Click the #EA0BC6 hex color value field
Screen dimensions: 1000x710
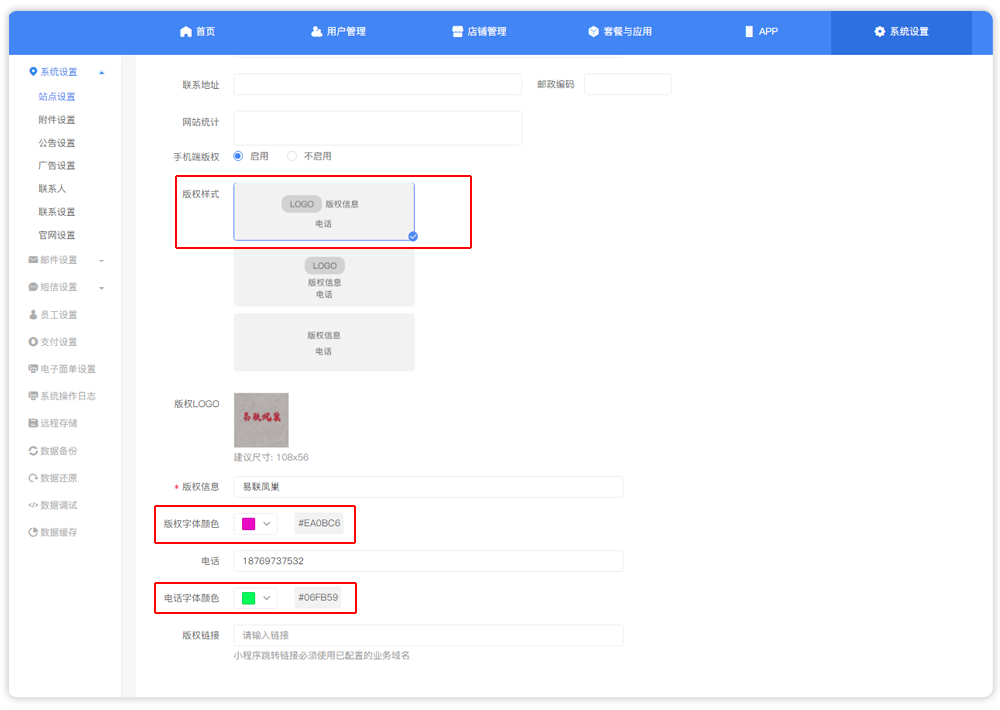click(319, 523)
